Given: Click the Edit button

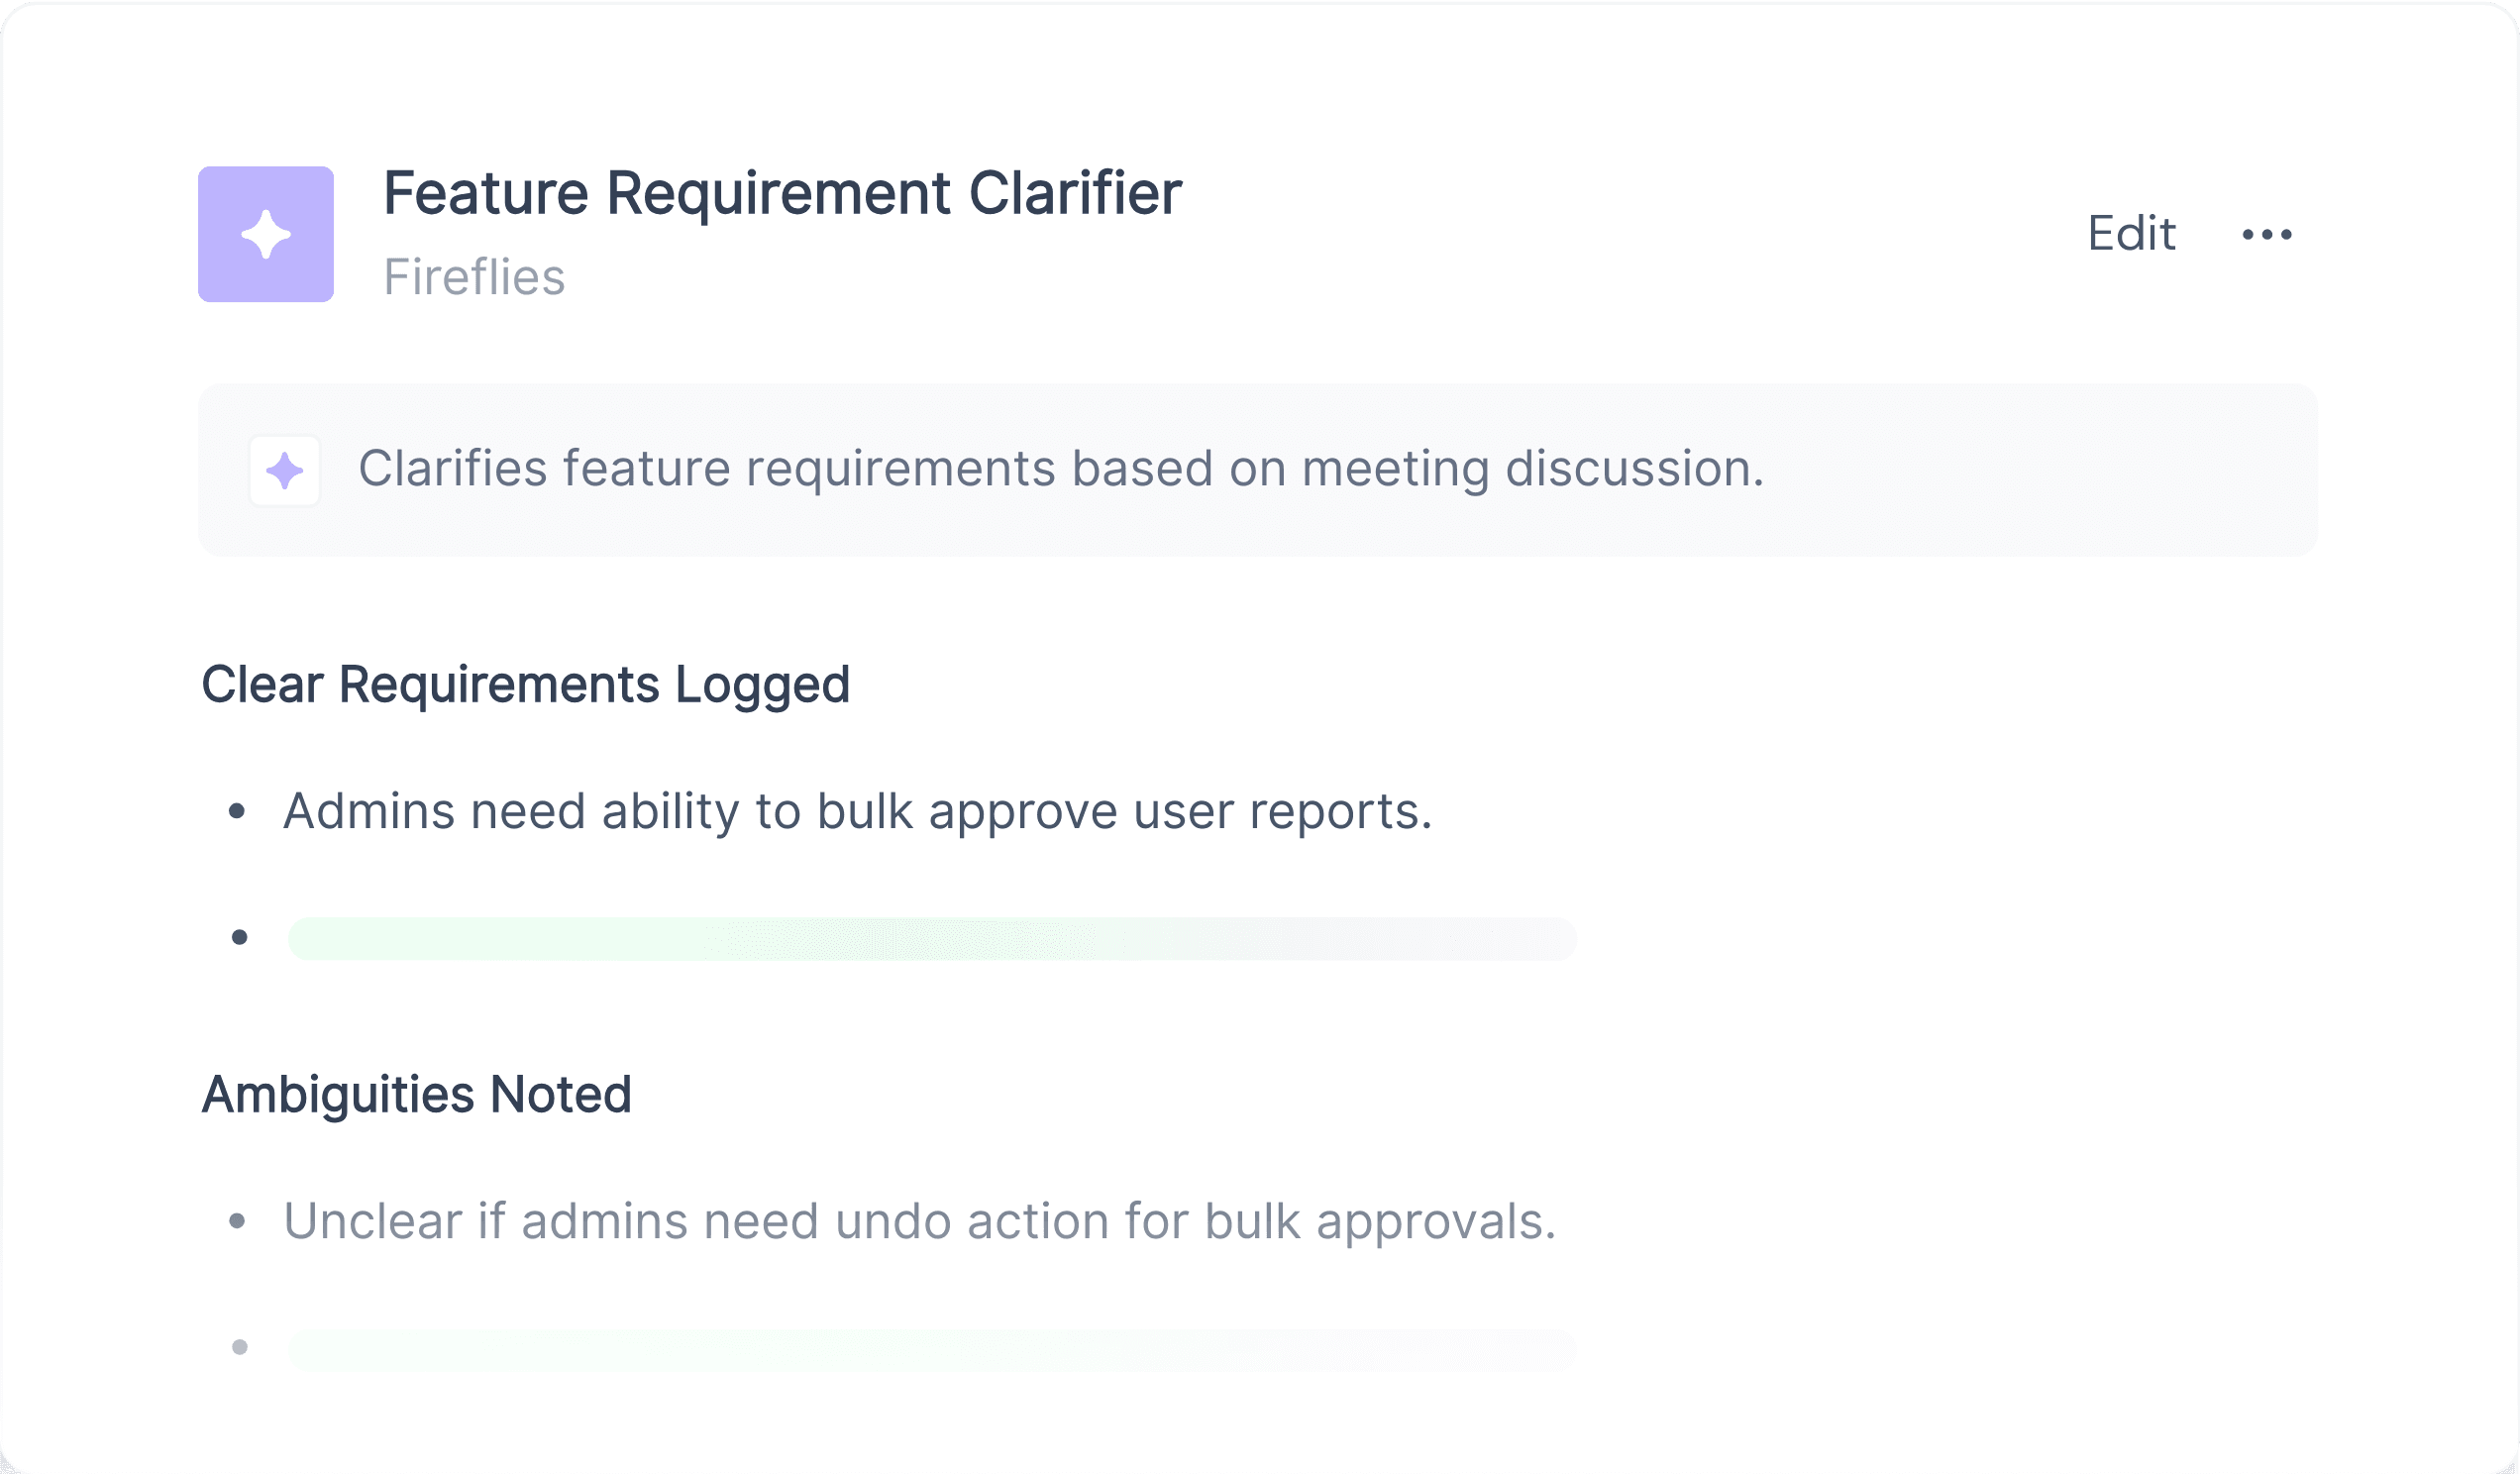Looking at the screenshot, I should pyautogui.click(x=2131, y=234).
